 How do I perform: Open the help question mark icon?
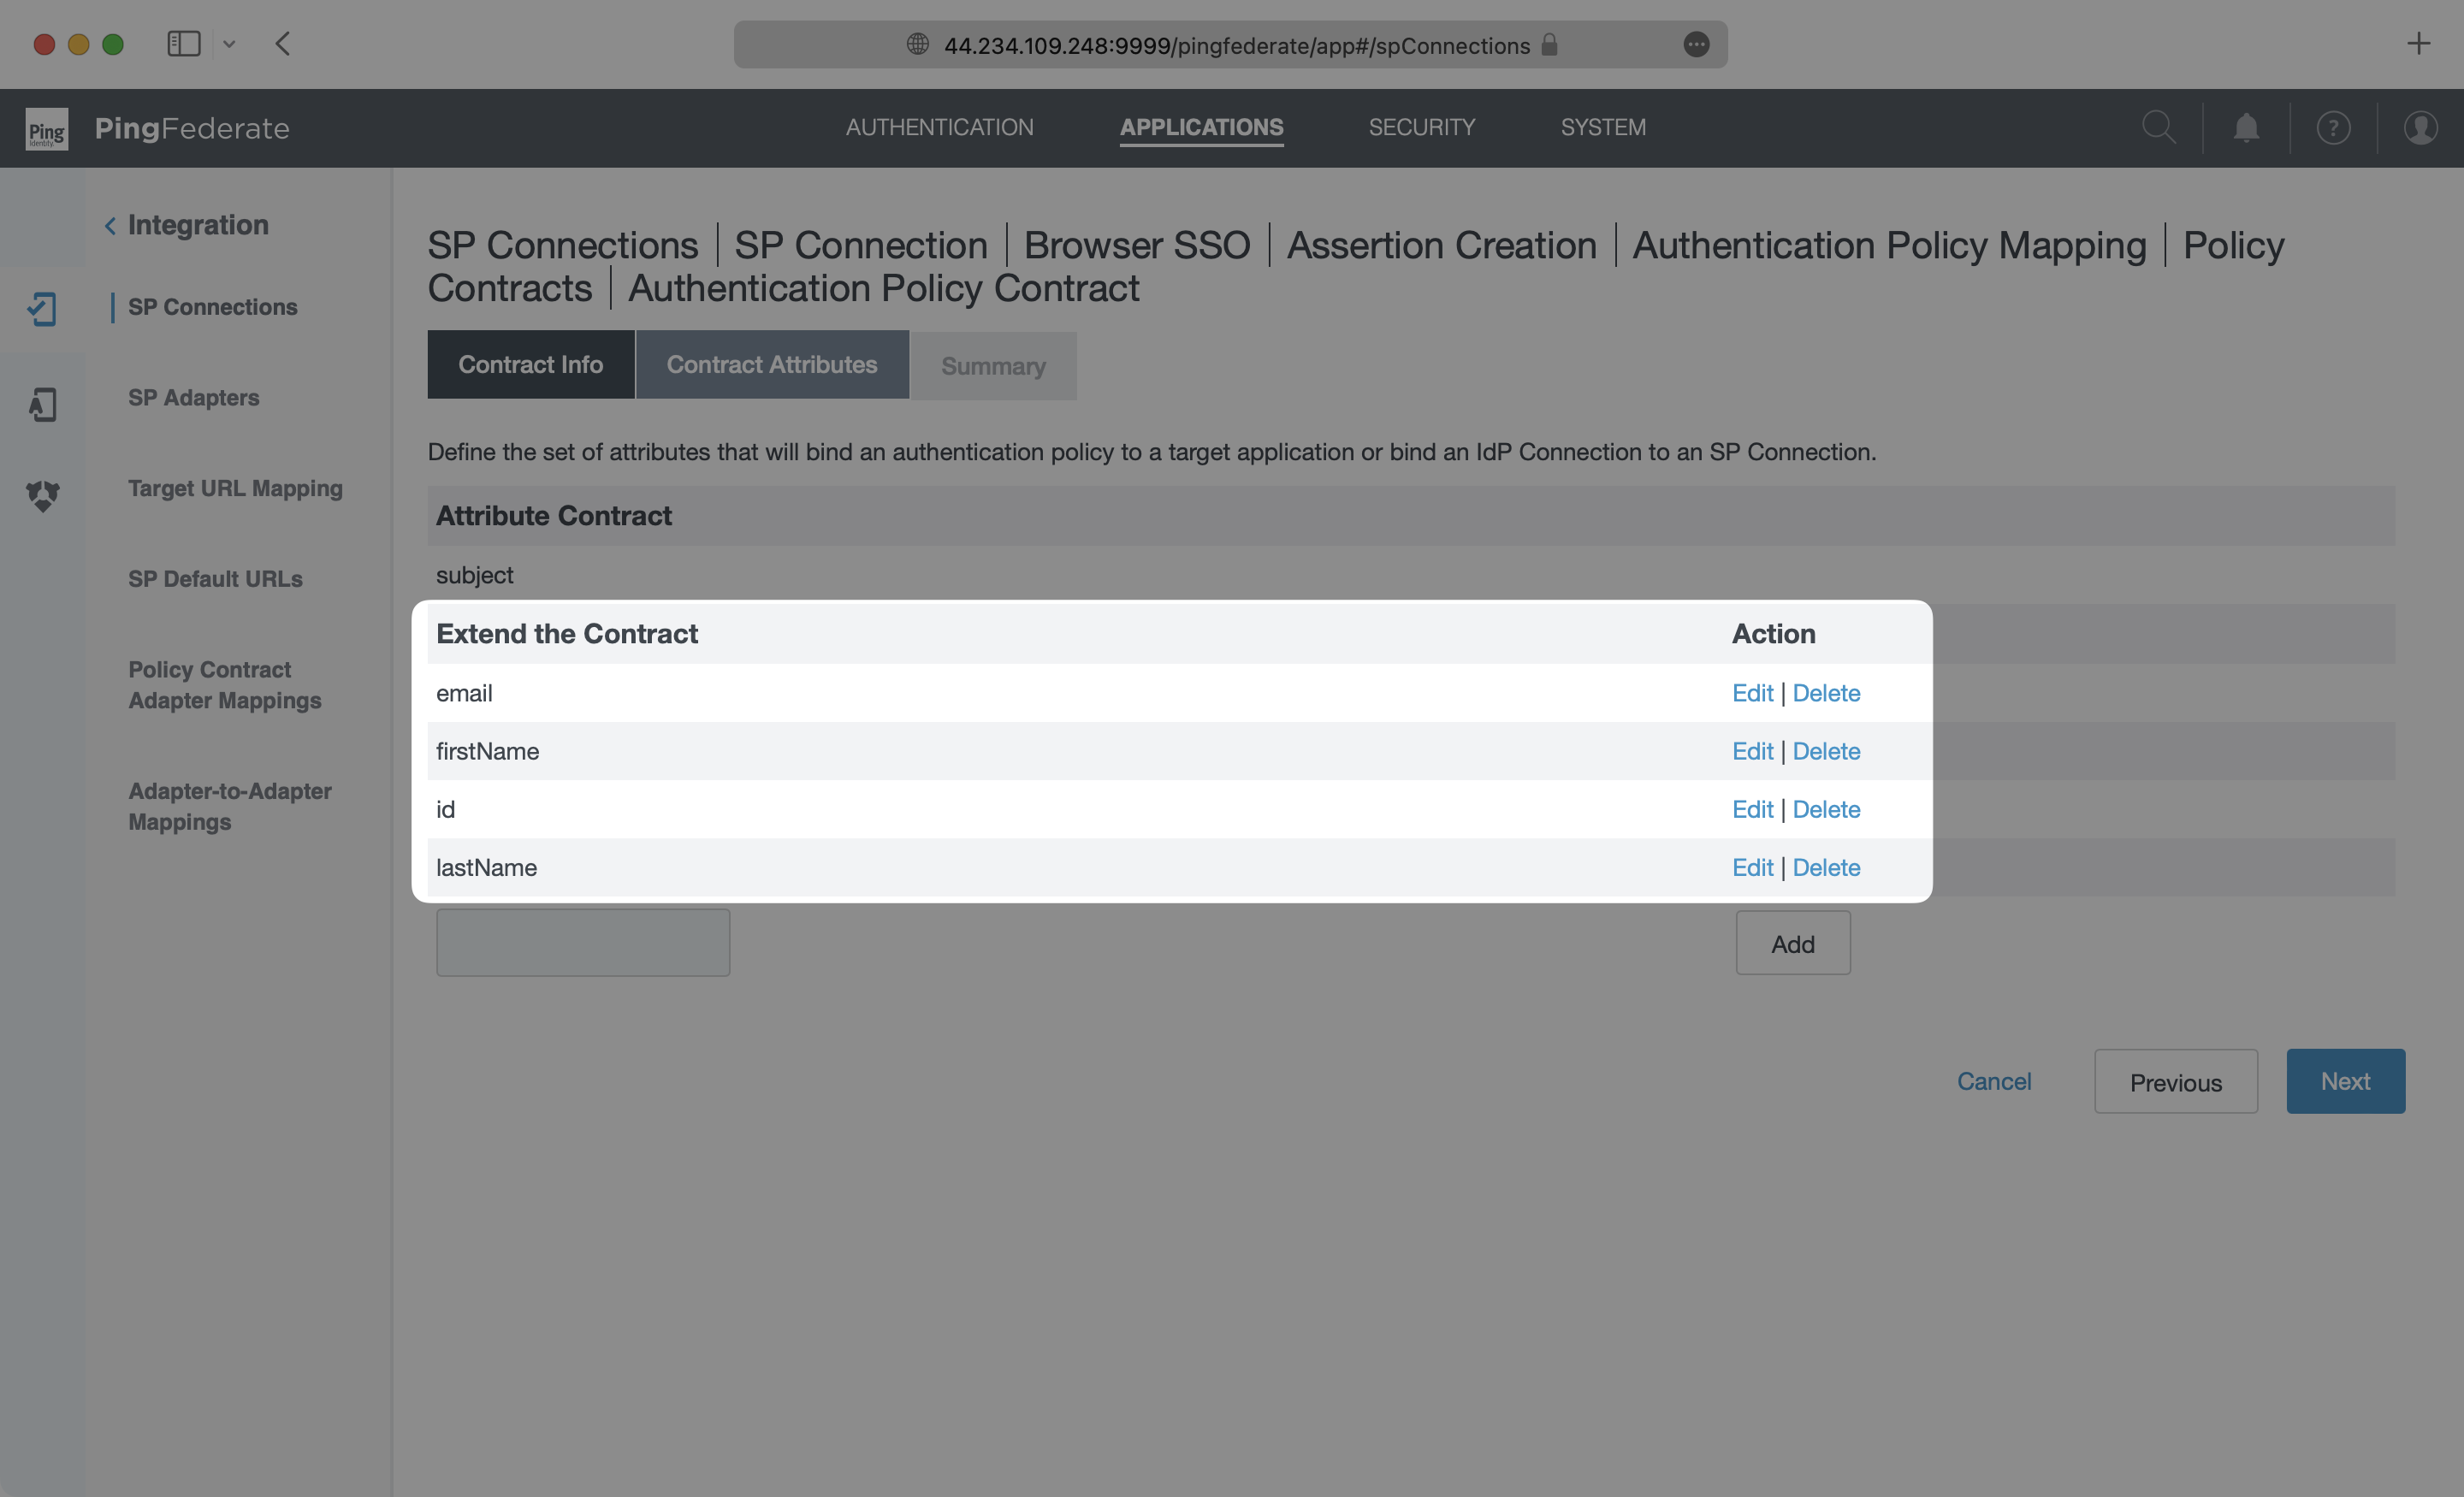2332,127
